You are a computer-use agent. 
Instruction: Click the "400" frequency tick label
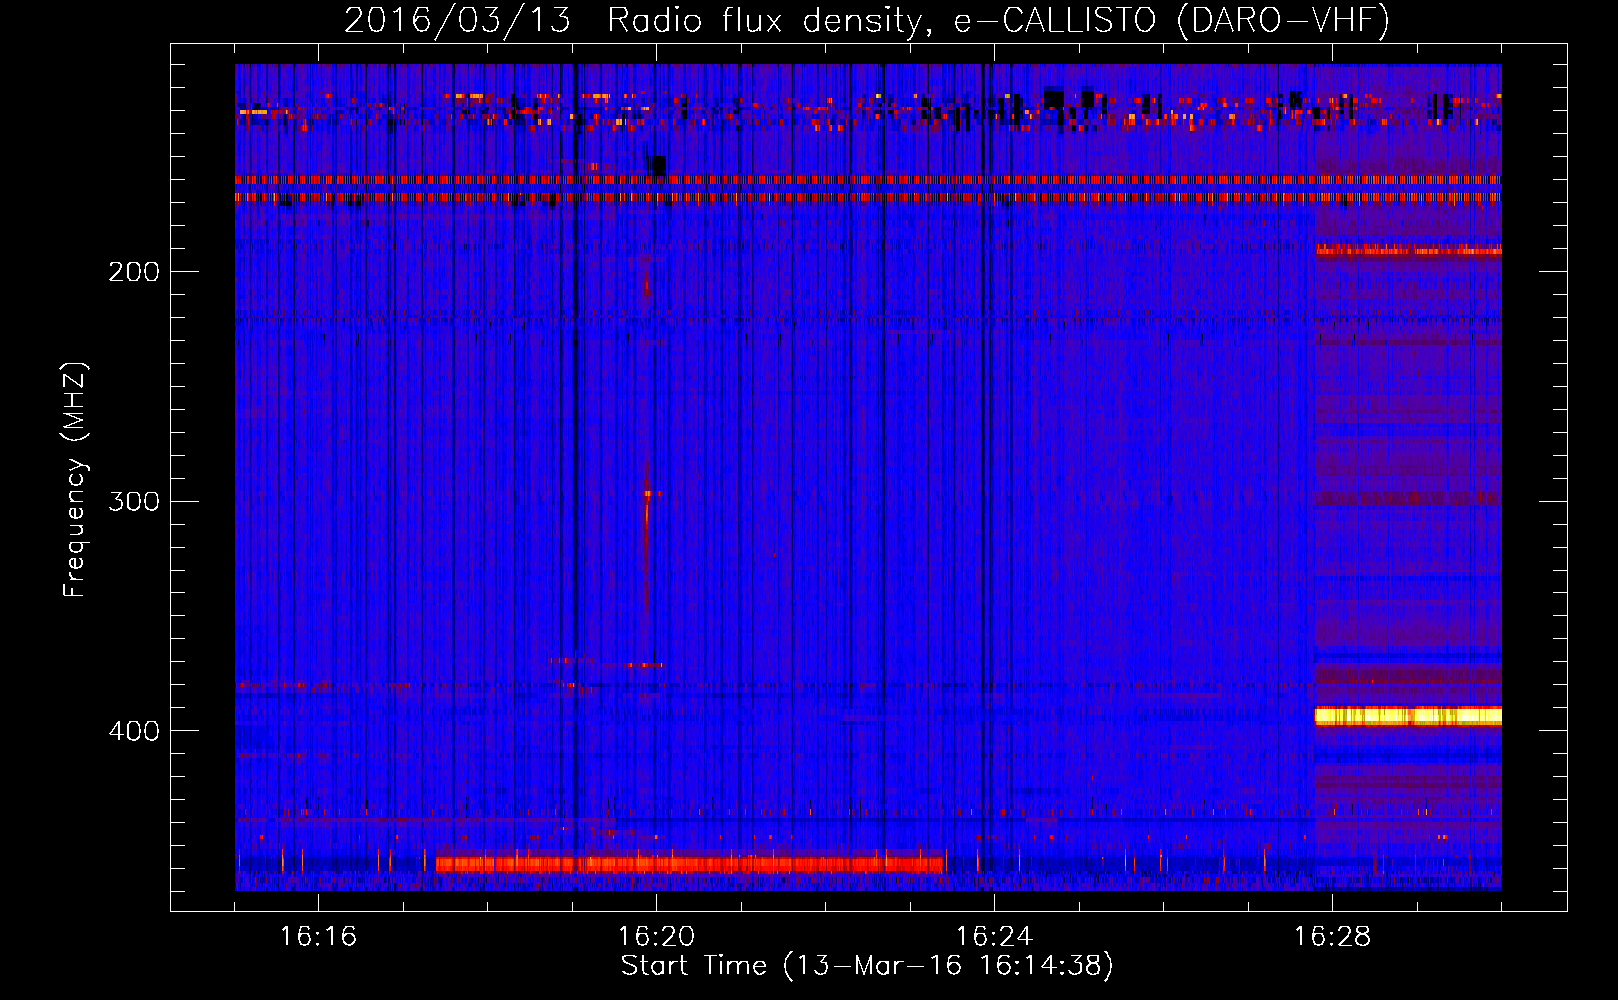(x=134, y=730)
